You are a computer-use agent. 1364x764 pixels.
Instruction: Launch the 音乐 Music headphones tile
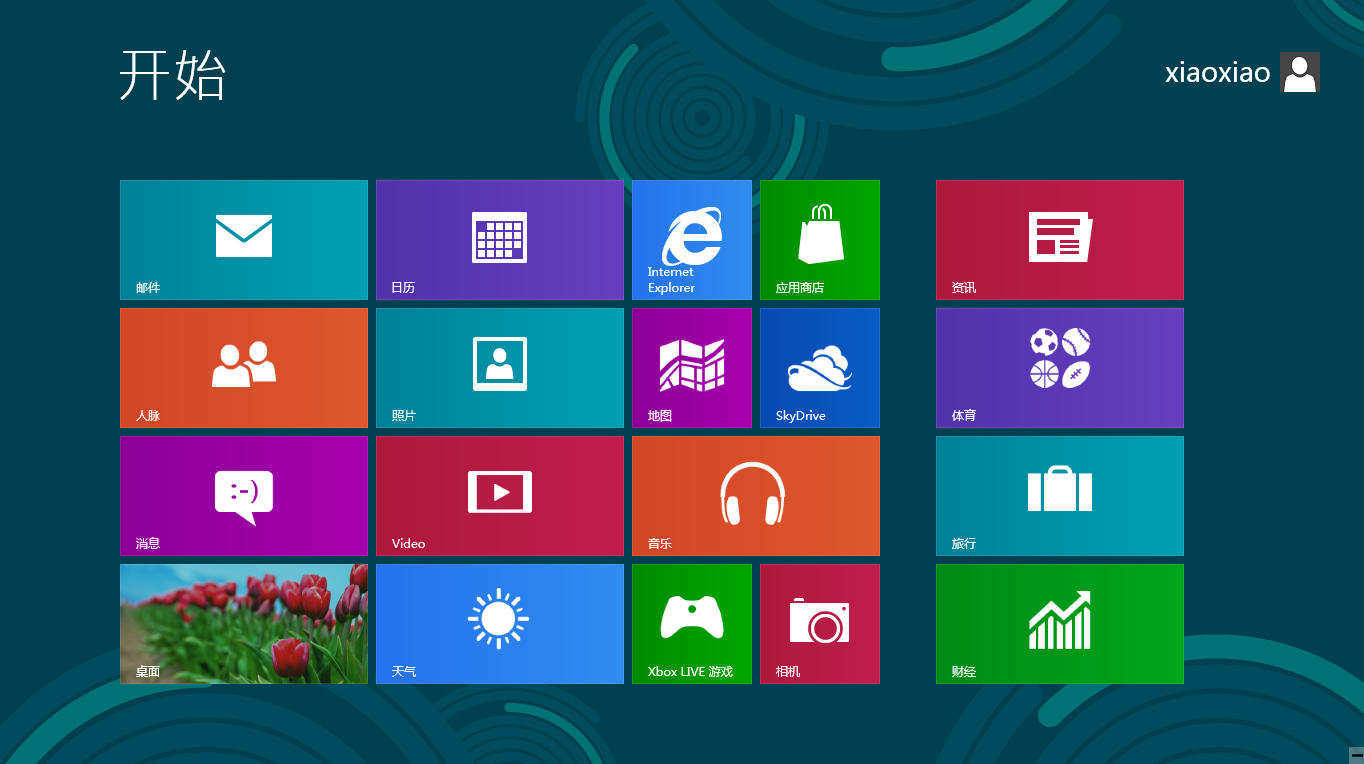[756, 496]
